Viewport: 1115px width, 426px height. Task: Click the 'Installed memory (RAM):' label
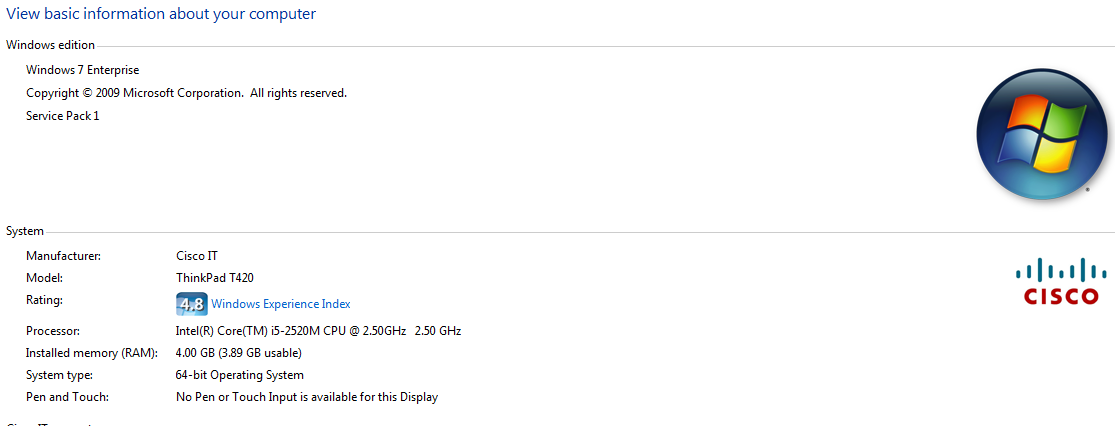(x=92, y=353)
